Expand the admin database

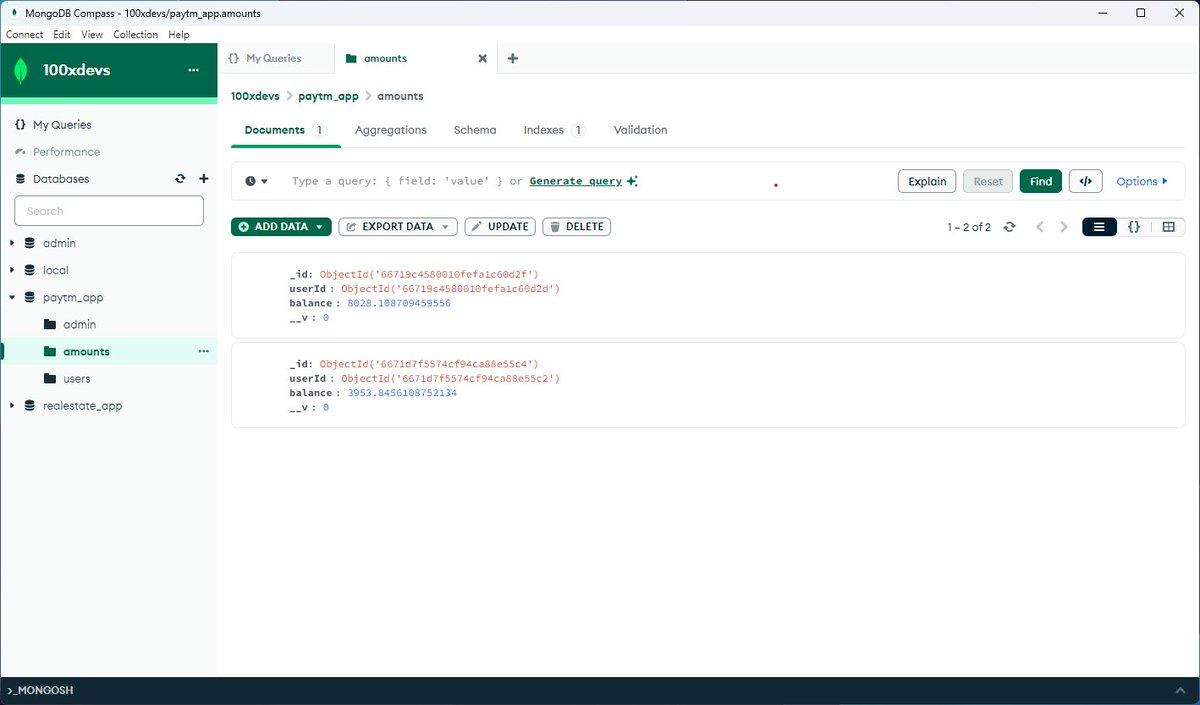12,243
